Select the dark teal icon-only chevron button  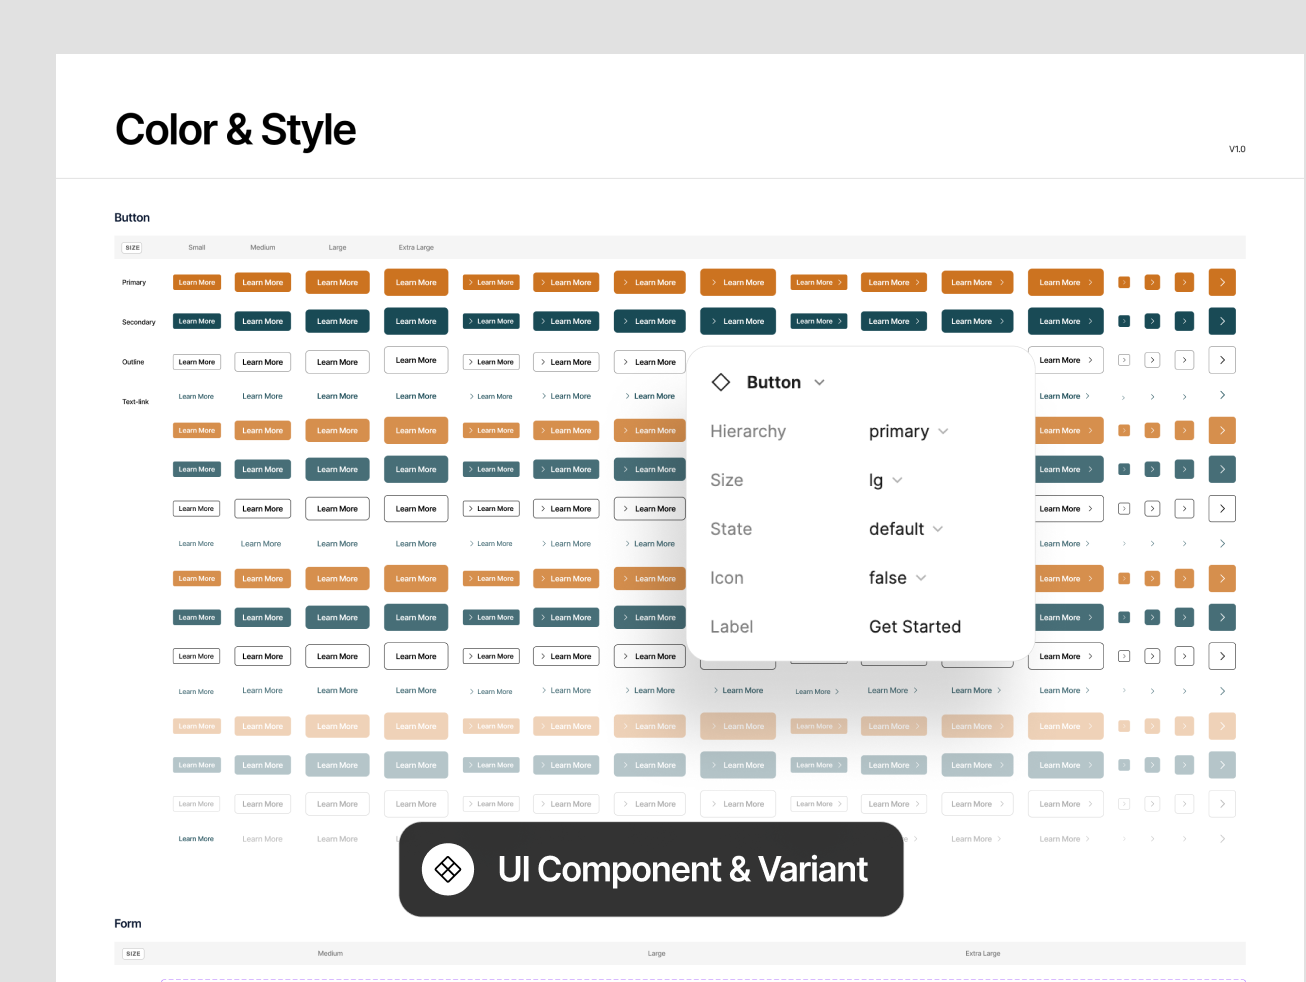click(x=1221, y=321)
